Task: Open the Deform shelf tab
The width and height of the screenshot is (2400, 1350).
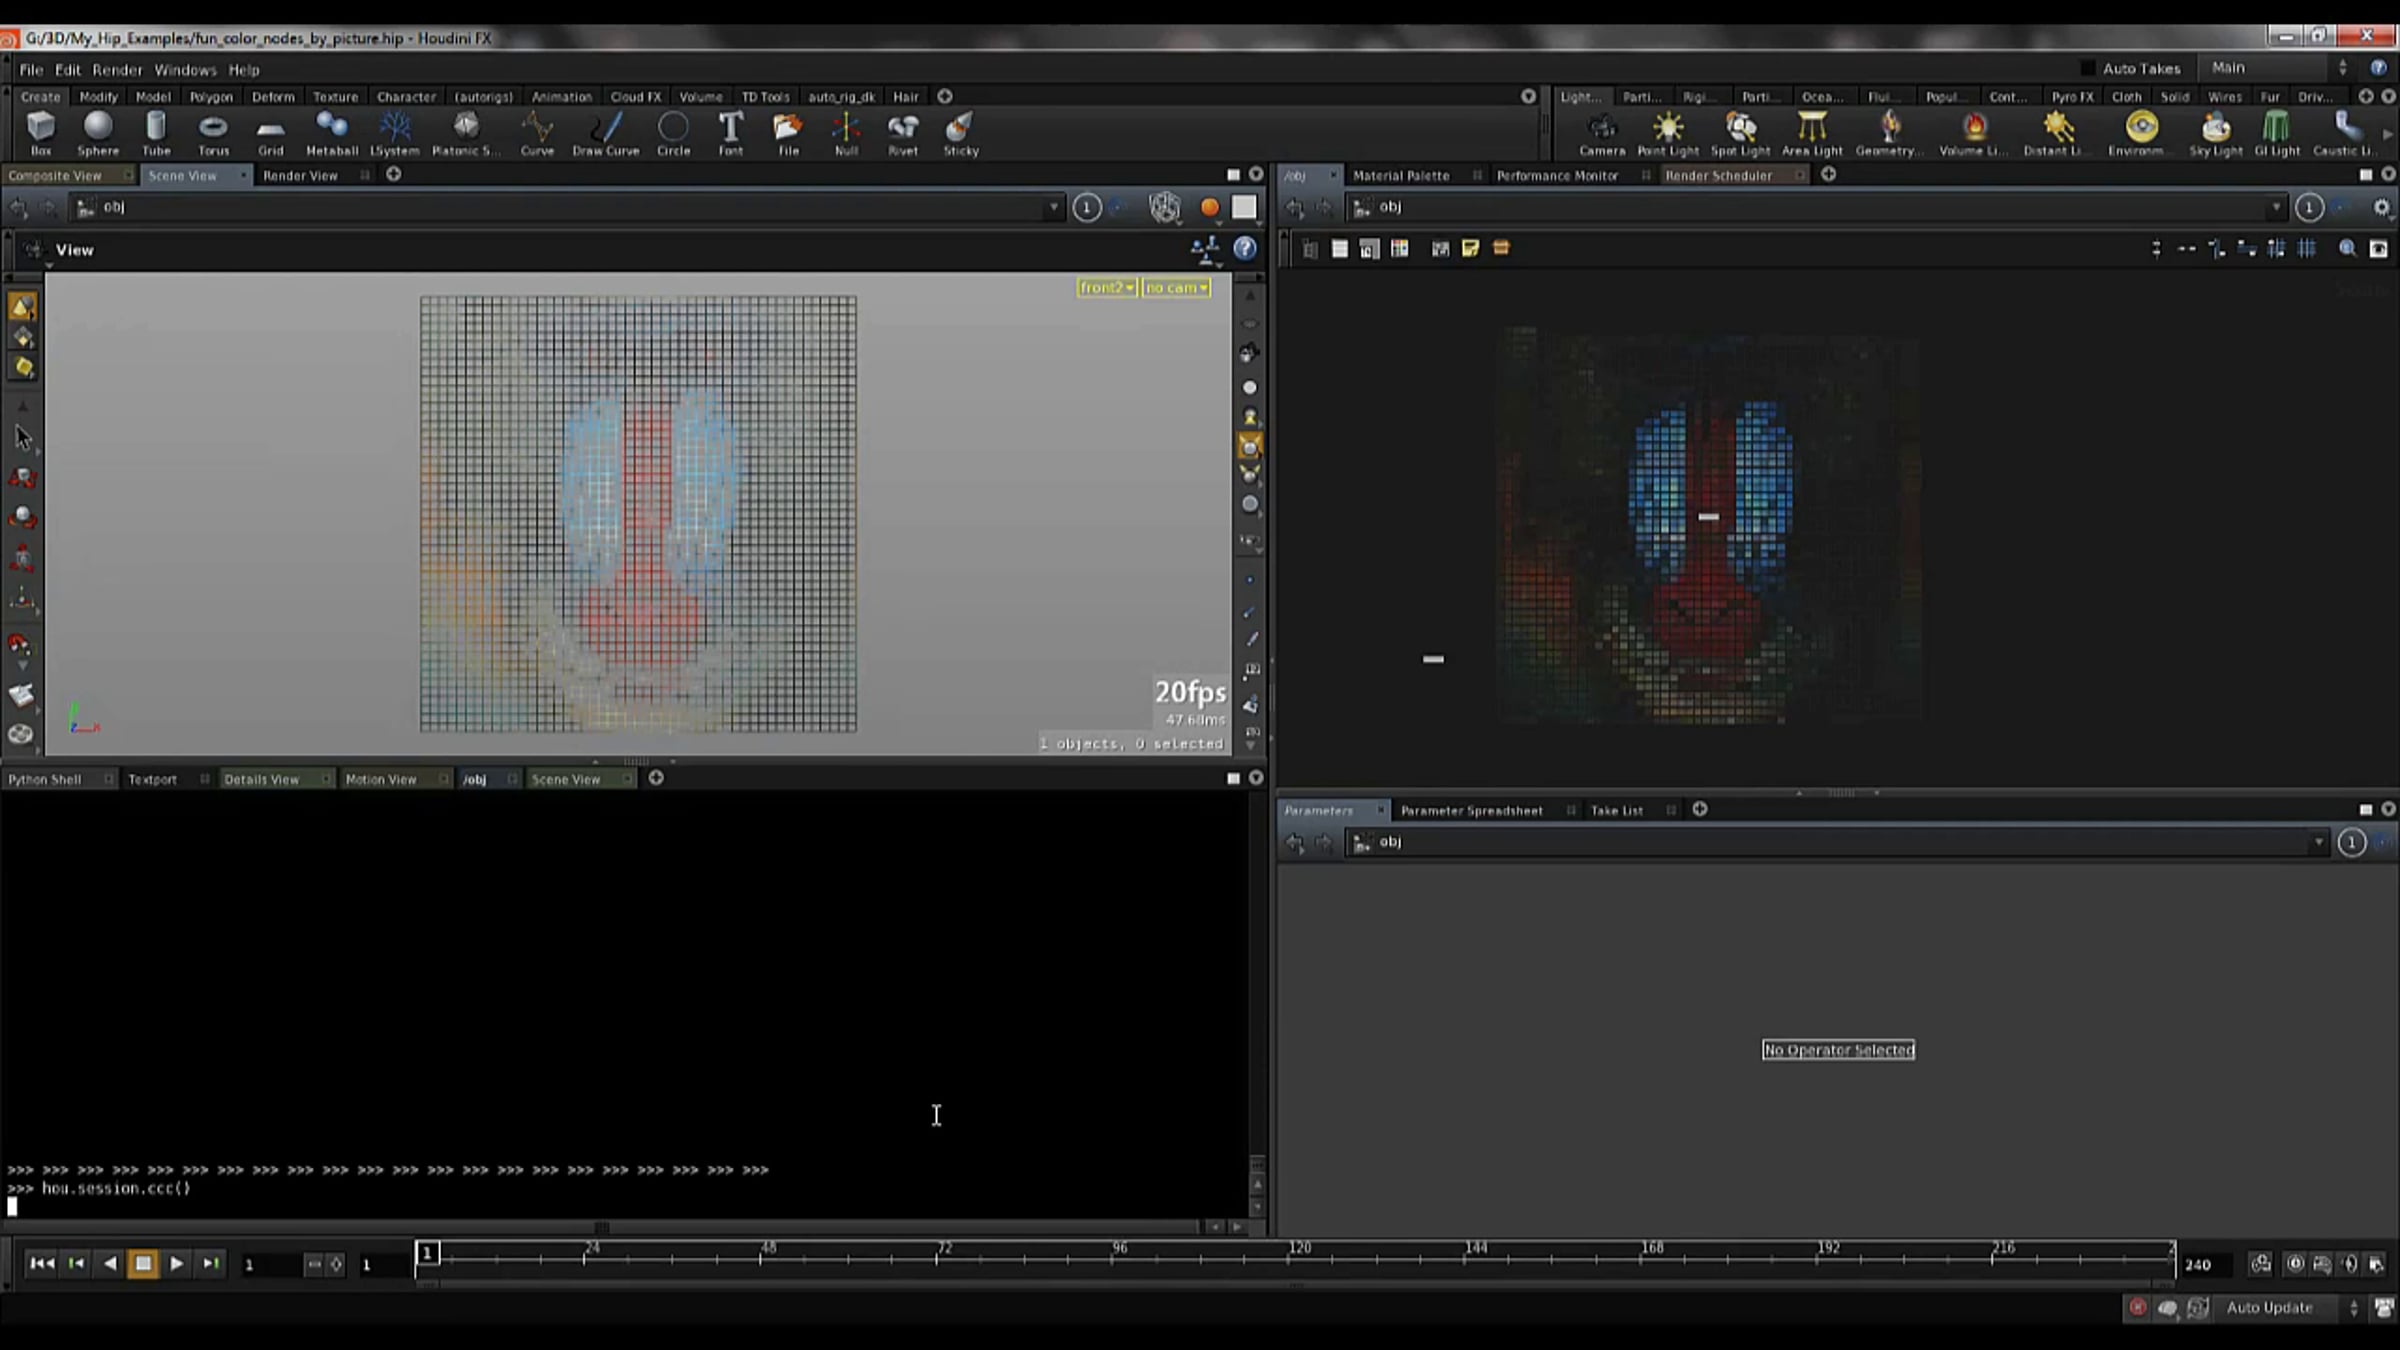Action: coord(273,97)
